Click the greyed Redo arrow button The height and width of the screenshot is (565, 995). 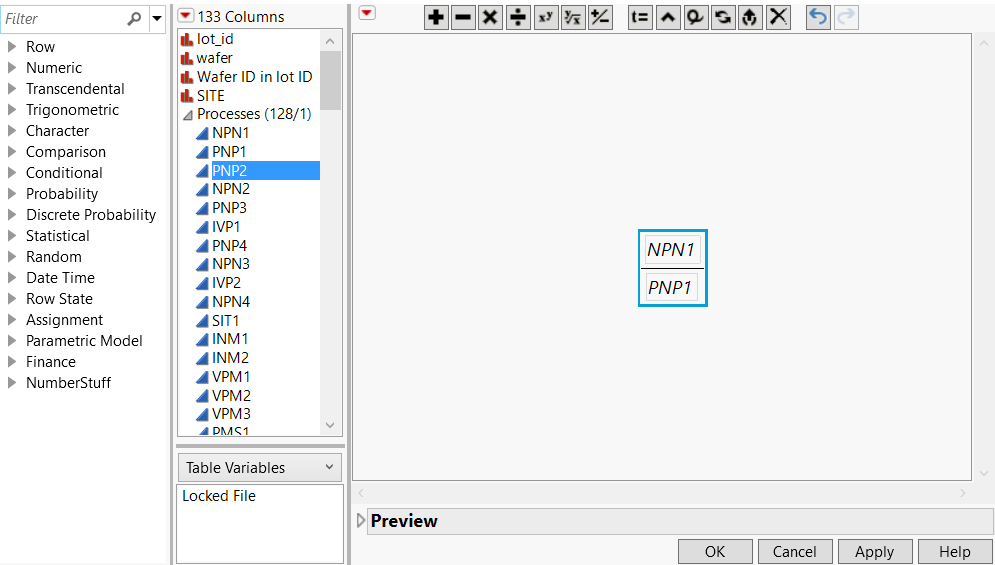[846, 17]
